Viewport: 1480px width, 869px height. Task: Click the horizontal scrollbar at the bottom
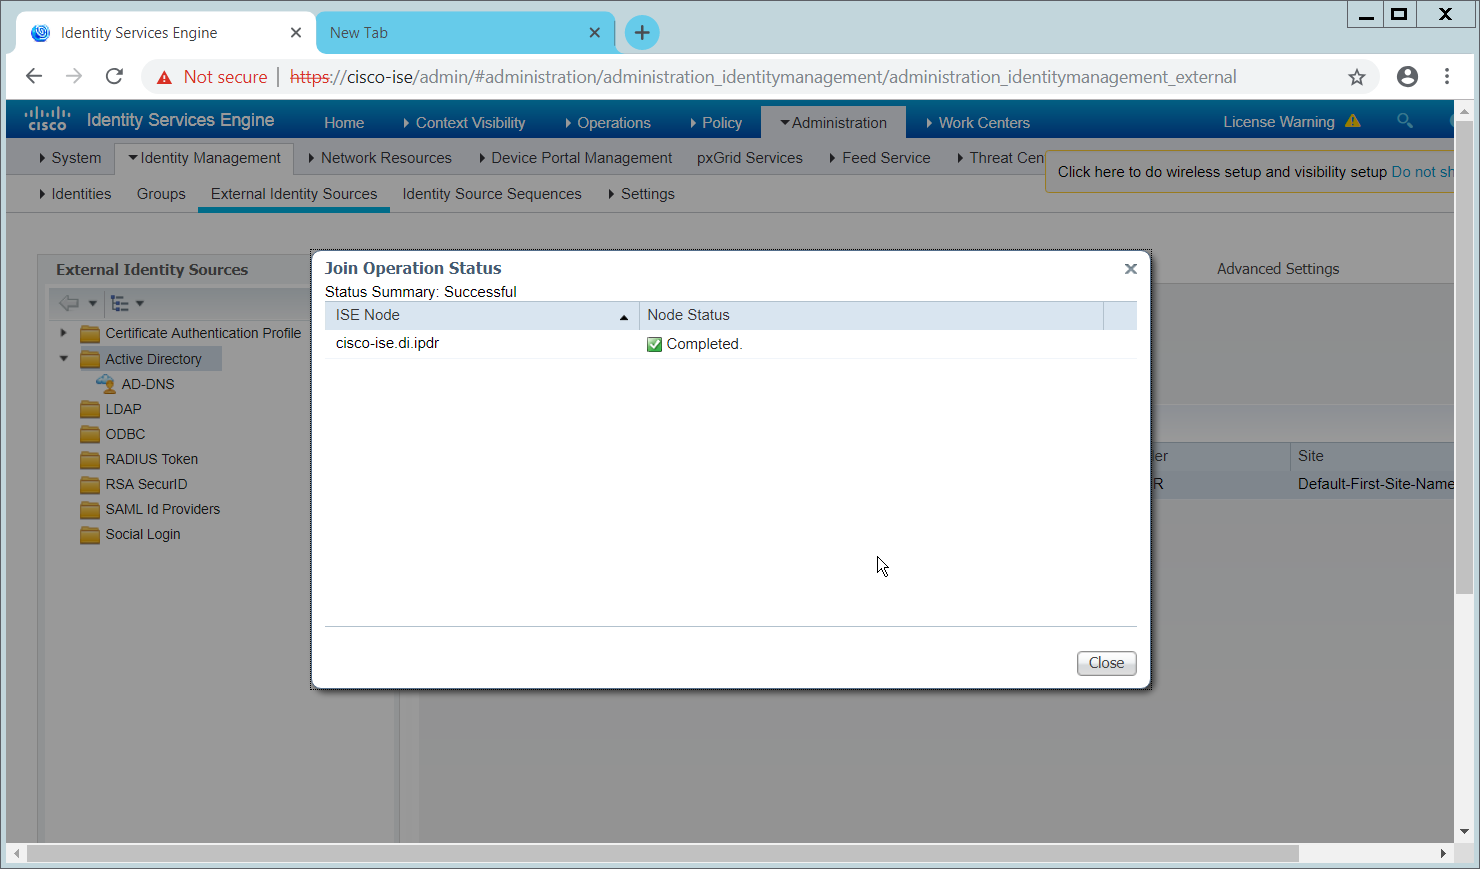coord(660,853)
